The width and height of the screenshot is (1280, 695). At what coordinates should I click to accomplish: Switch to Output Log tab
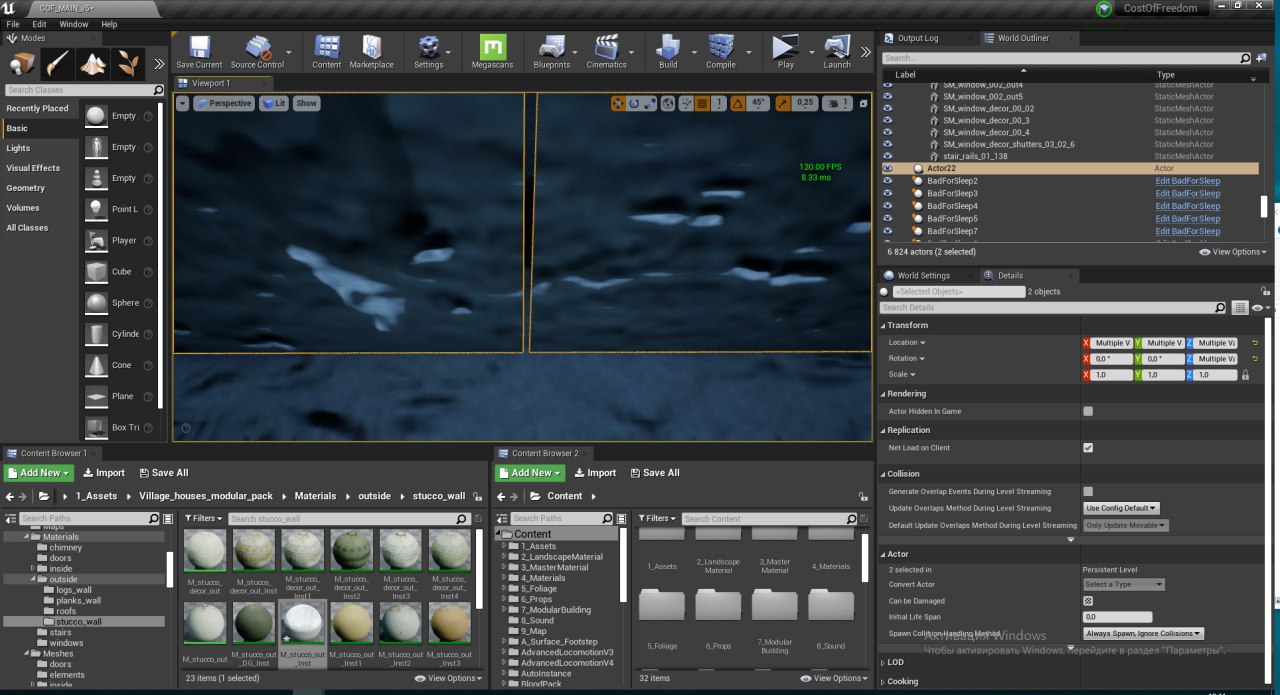[x=917, y=38]
